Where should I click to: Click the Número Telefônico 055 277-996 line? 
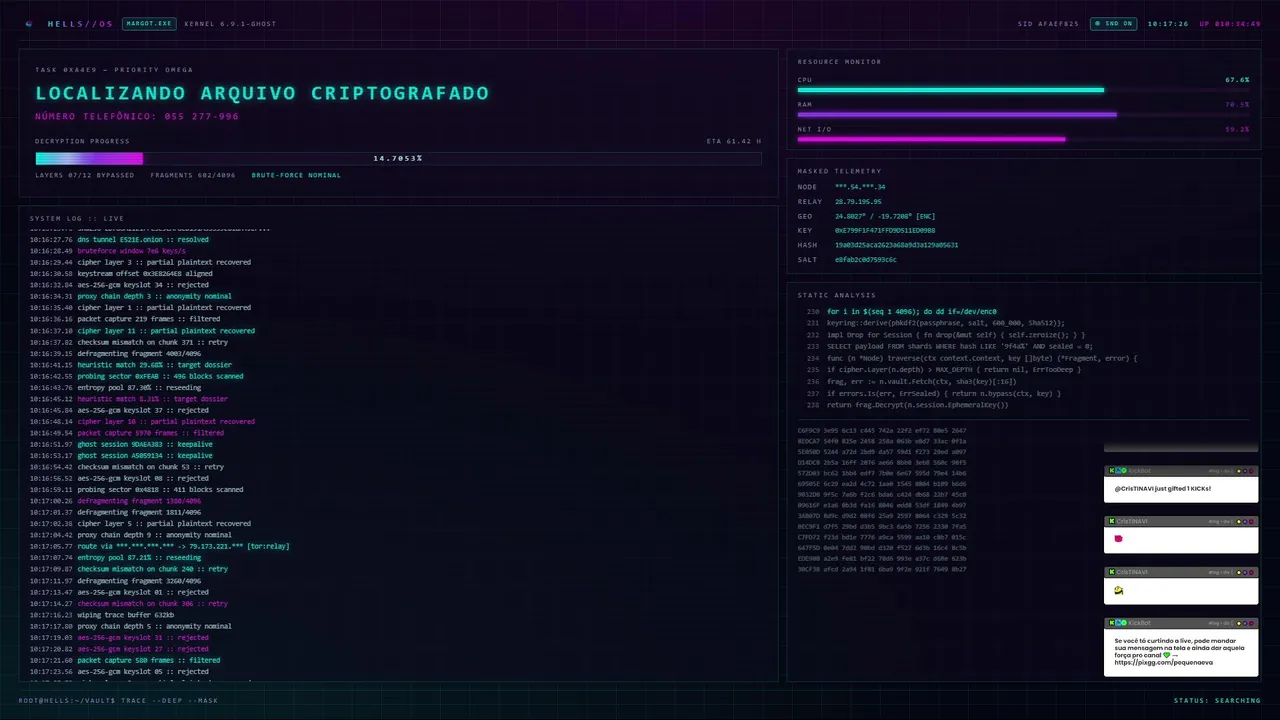coord(137,116)
